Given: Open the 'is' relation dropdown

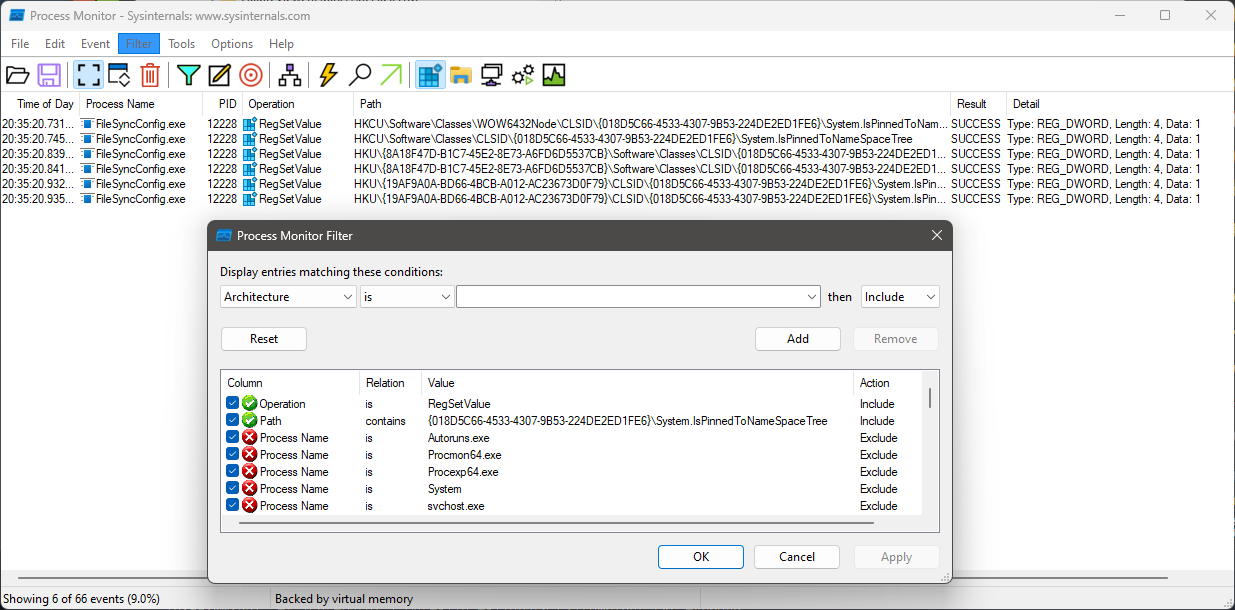Looking at the screenshot, I should coord(407,297).
